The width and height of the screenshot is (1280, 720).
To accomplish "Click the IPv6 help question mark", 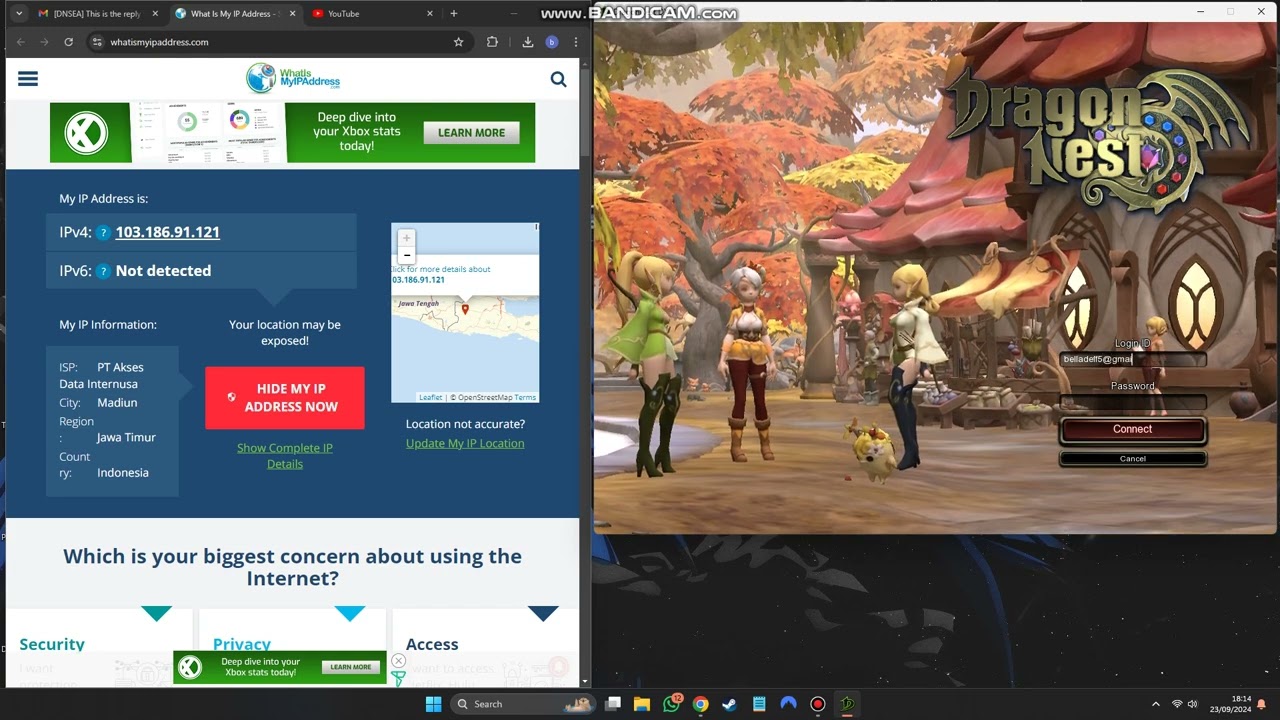I will point(103,271).
